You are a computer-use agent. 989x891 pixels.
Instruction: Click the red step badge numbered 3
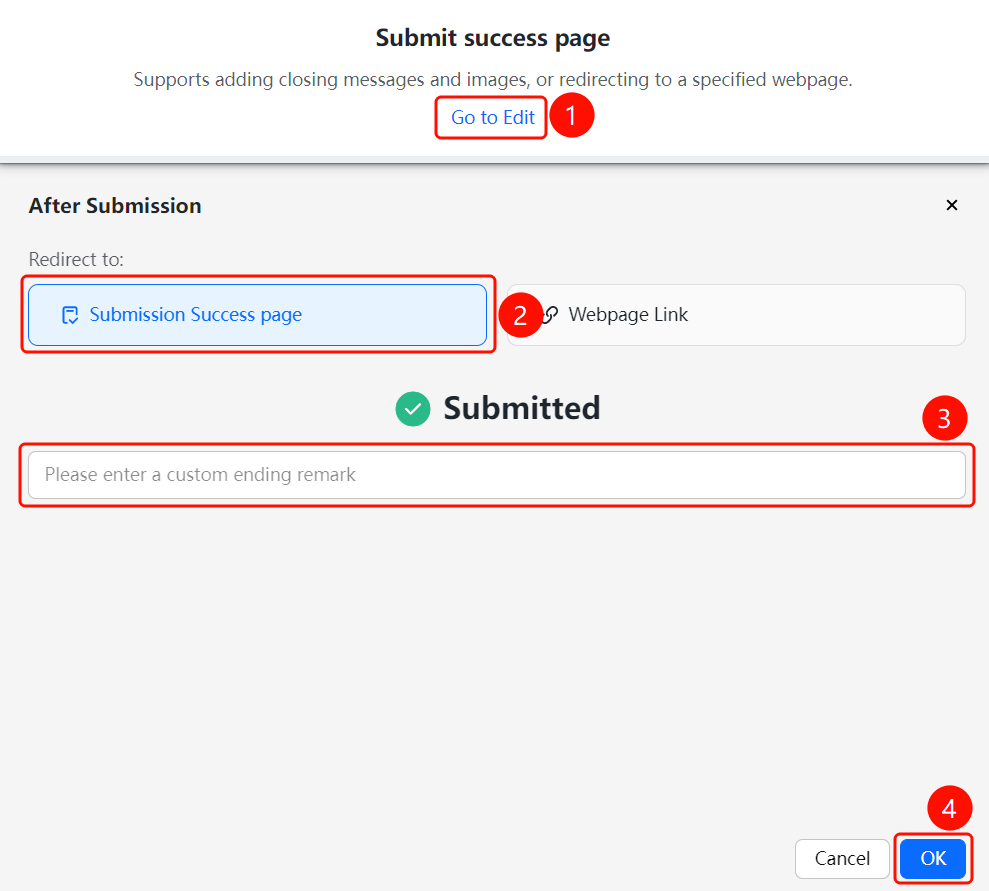(944, 419)
